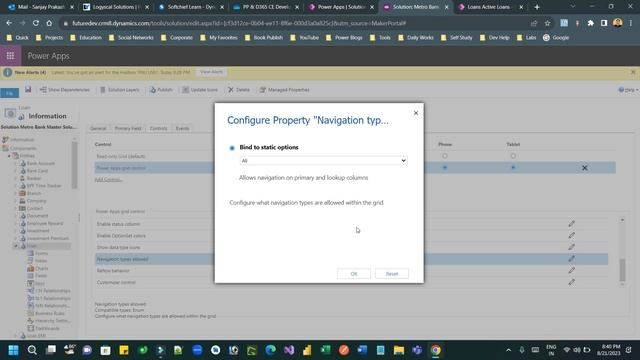
Task: Open Charts under the Loan entity
Action: [41, 269]
